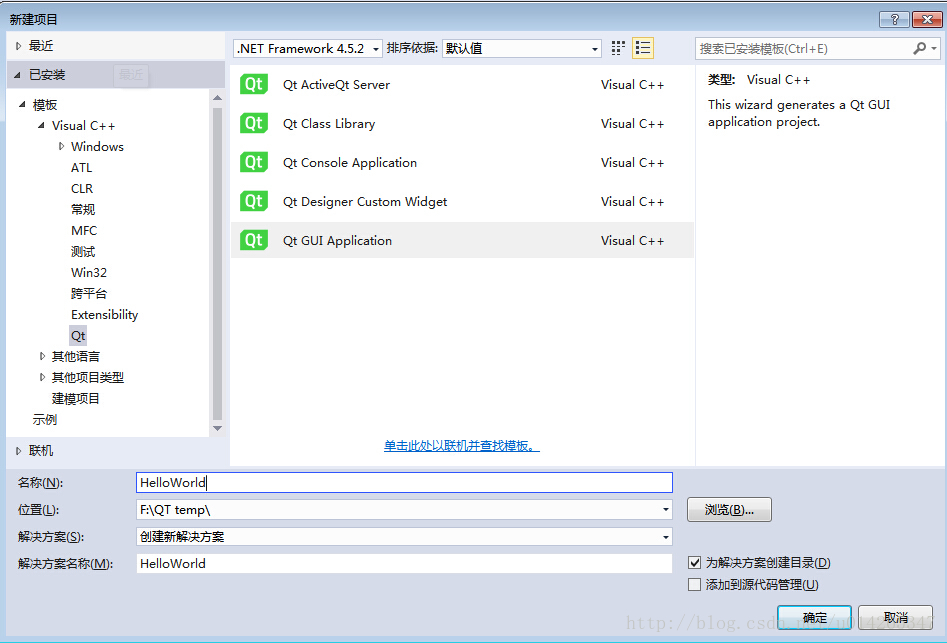Select the 建模项目 tree item
The image size is (947, 643).
[x=75, y=398]
